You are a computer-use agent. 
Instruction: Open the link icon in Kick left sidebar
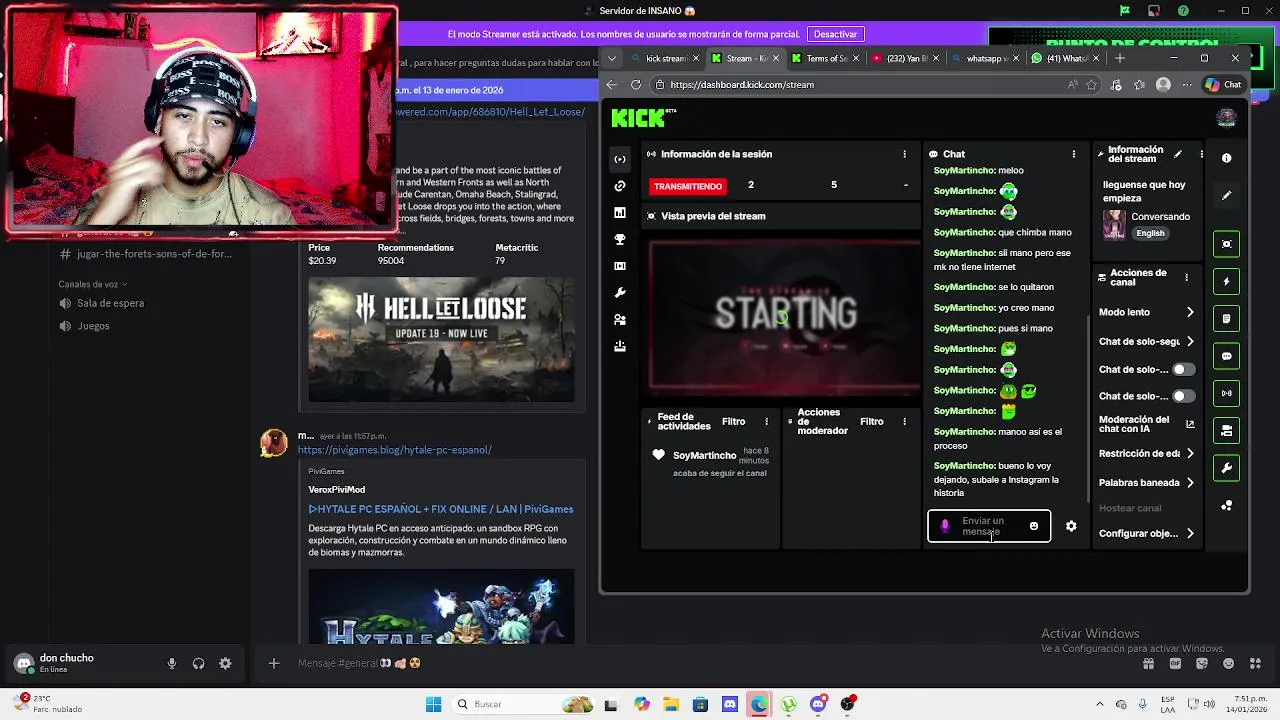coord(620,186)
